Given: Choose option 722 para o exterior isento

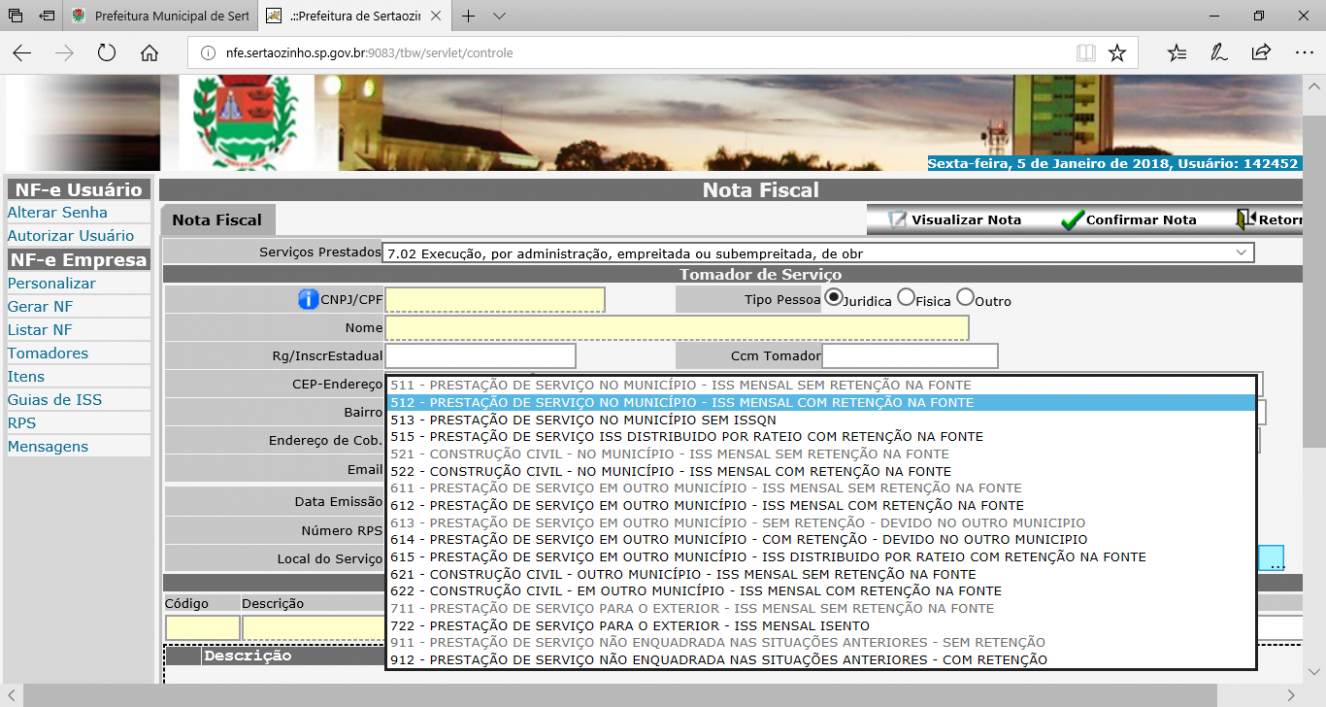Looking at the screenshot, I should pyautogui.click(x=820, y=625).
